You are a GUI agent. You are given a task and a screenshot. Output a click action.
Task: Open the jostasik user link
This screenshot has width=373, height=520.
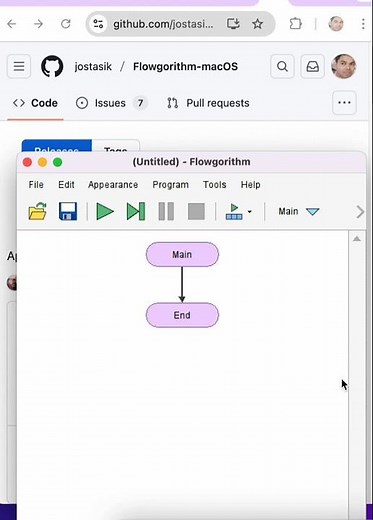pos(93,67)
